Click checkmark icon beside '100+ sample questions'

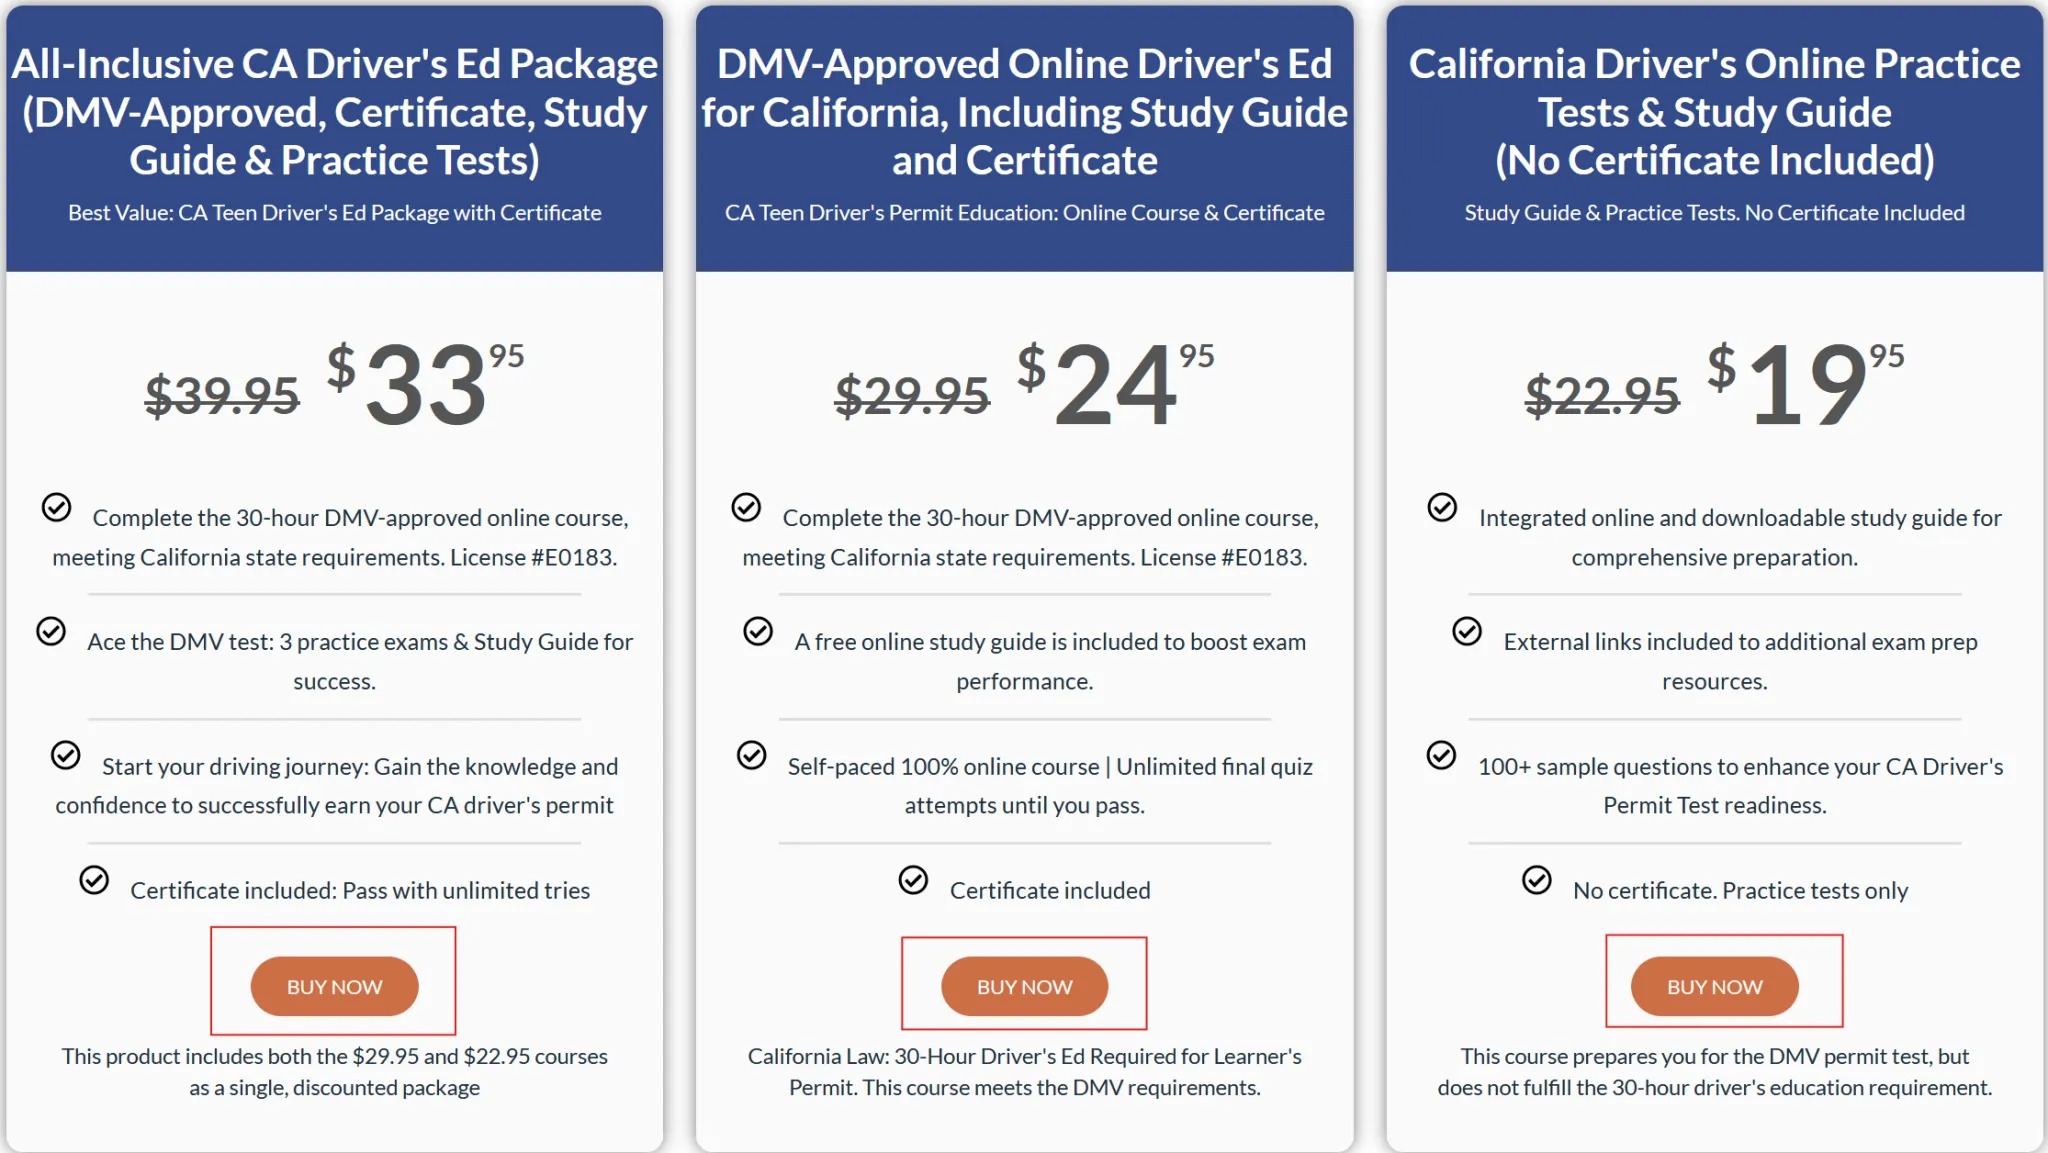pos(1441,755)
